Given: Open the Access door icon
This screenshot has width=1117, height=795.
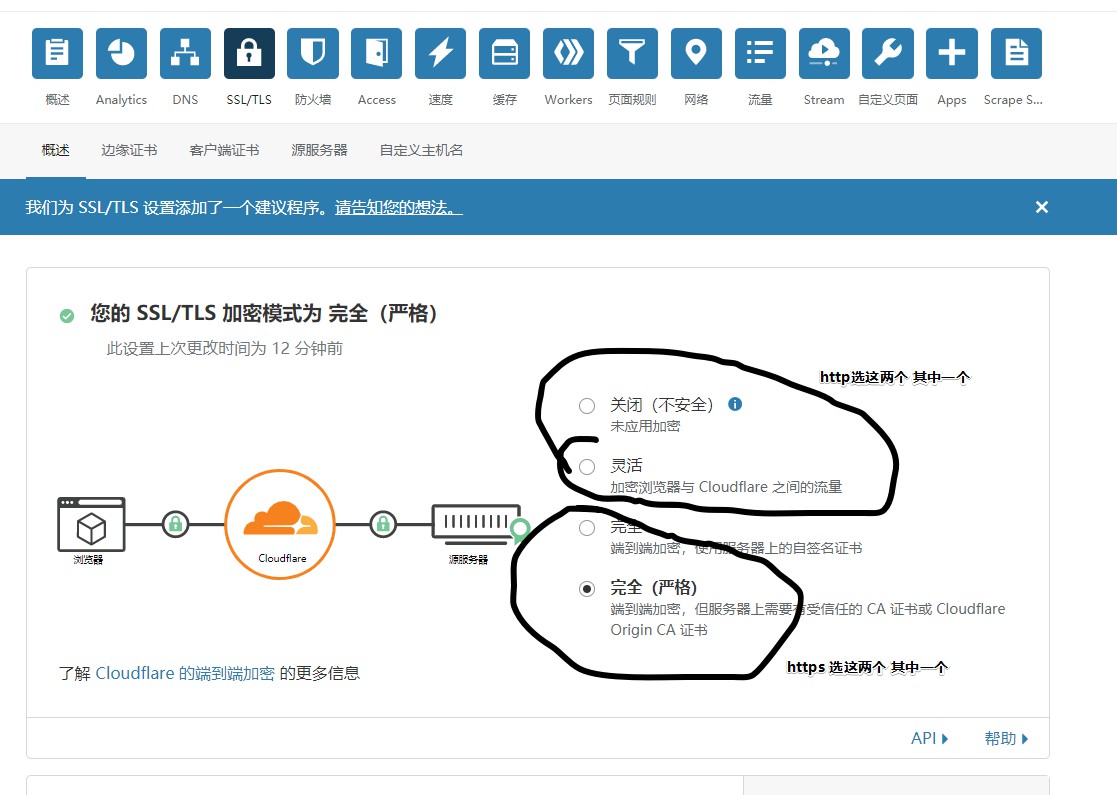Looking at the screenshot, I should (377, 53).
